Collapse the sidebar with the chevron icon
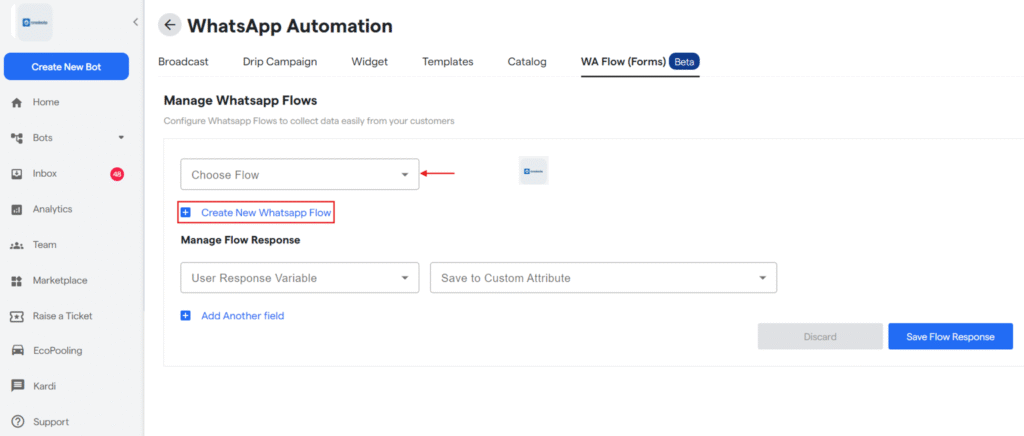1024x436 pixels. tap(135, 22)
